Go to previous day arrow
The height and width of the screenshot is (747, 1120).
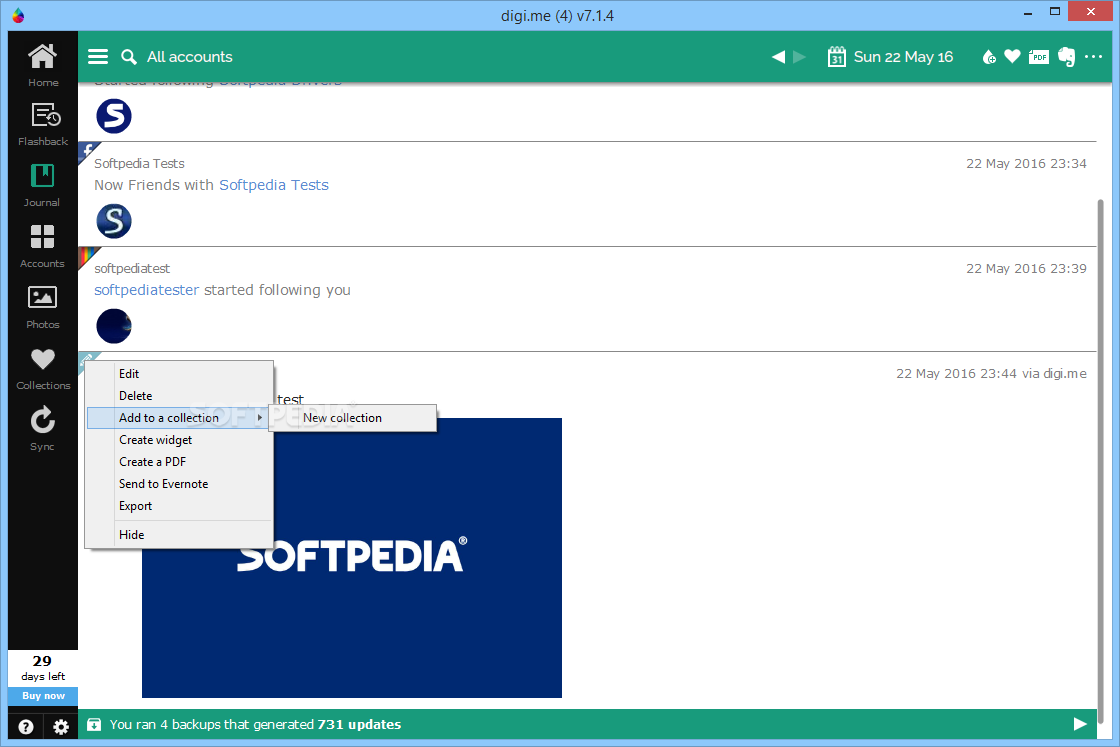click(779, 57)
